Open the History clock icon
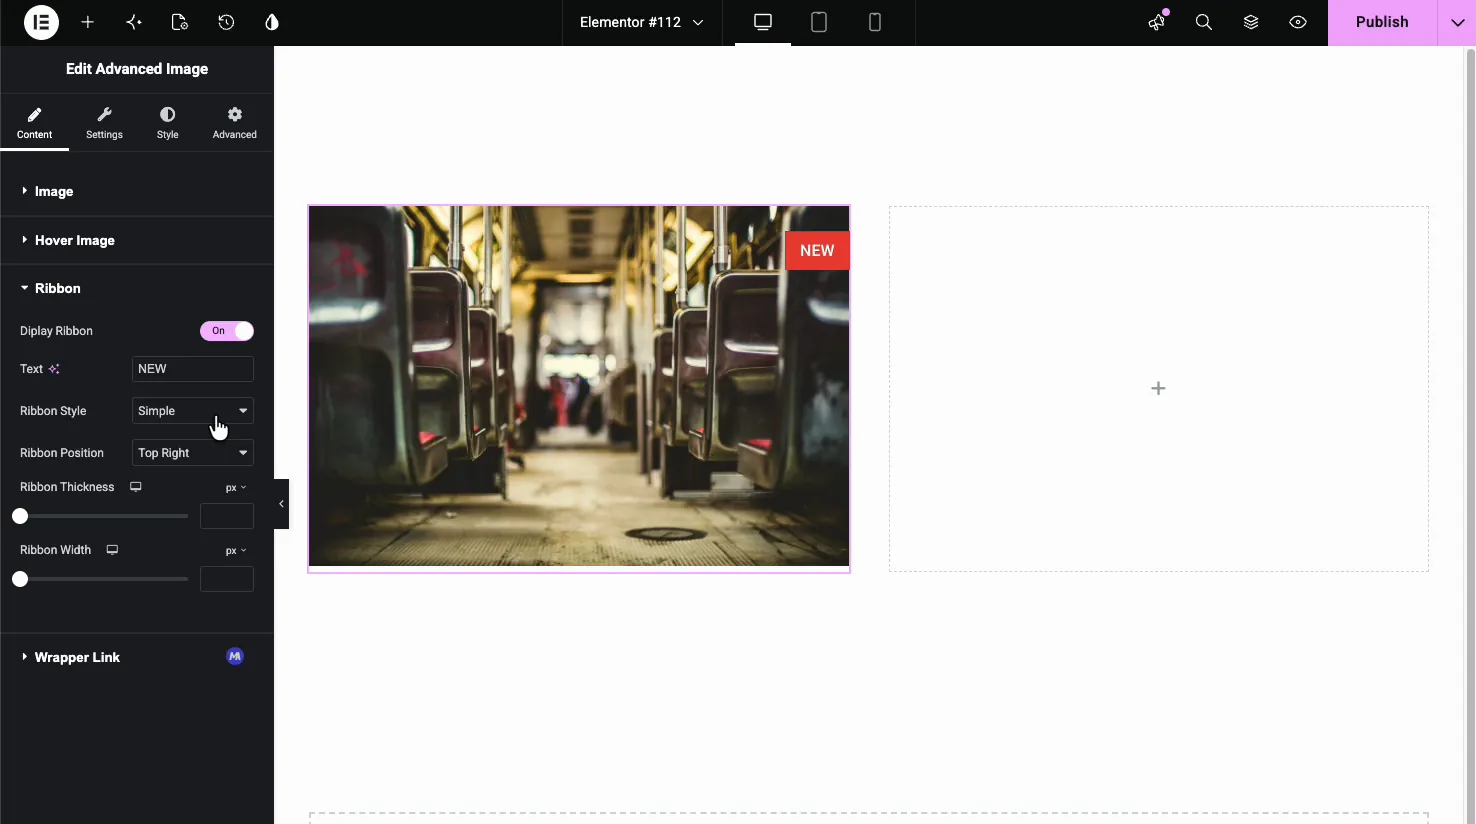Image resolution: width=1476 pixels, height=824 pixels. point(226,22)
